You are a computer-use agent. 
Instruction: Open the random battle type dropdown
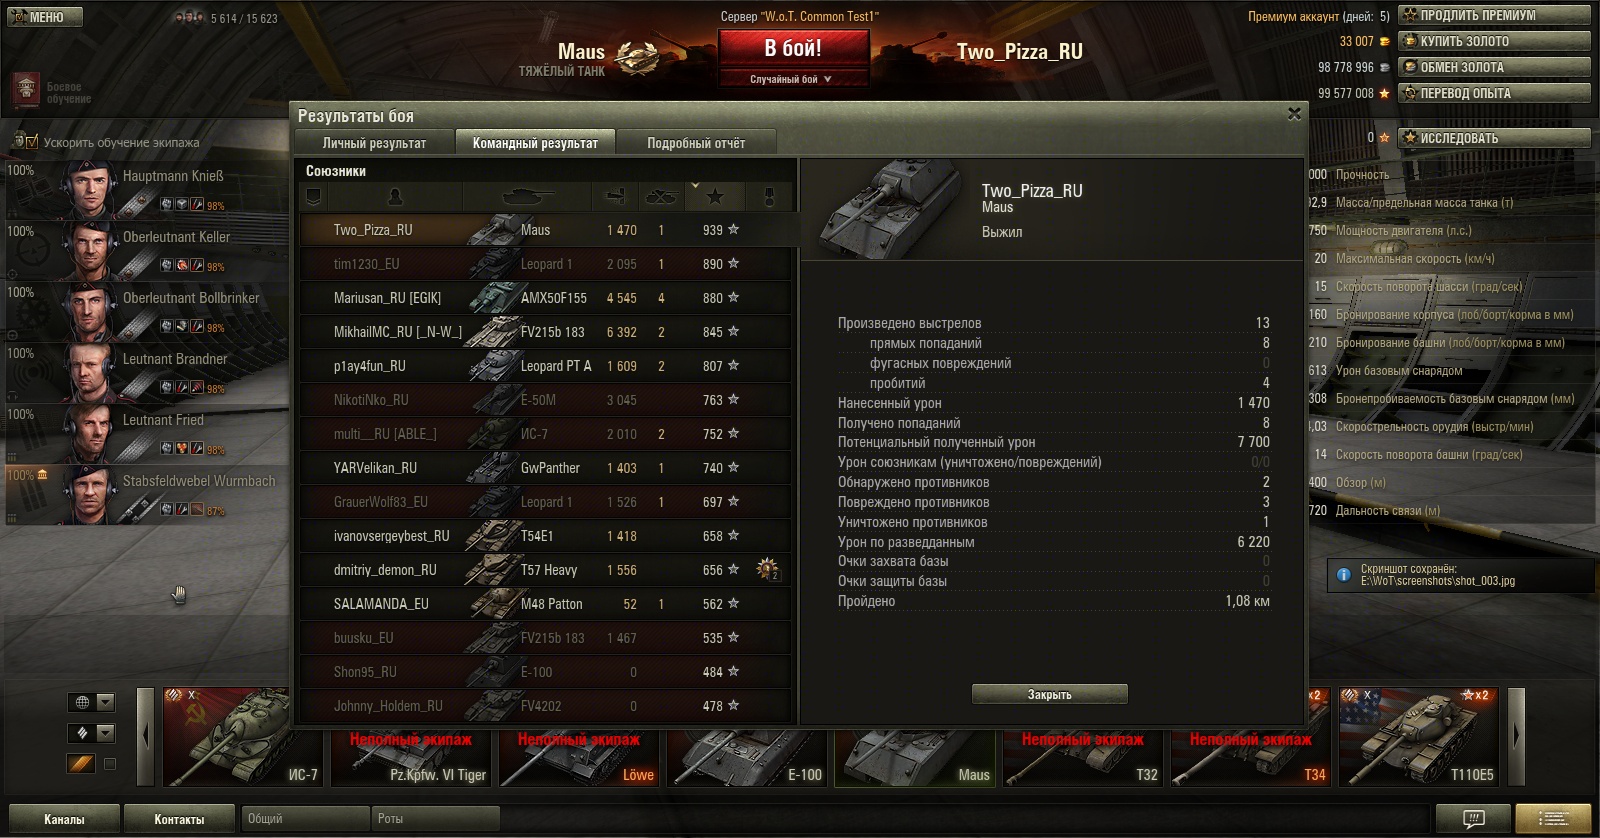tap(792, 79)
